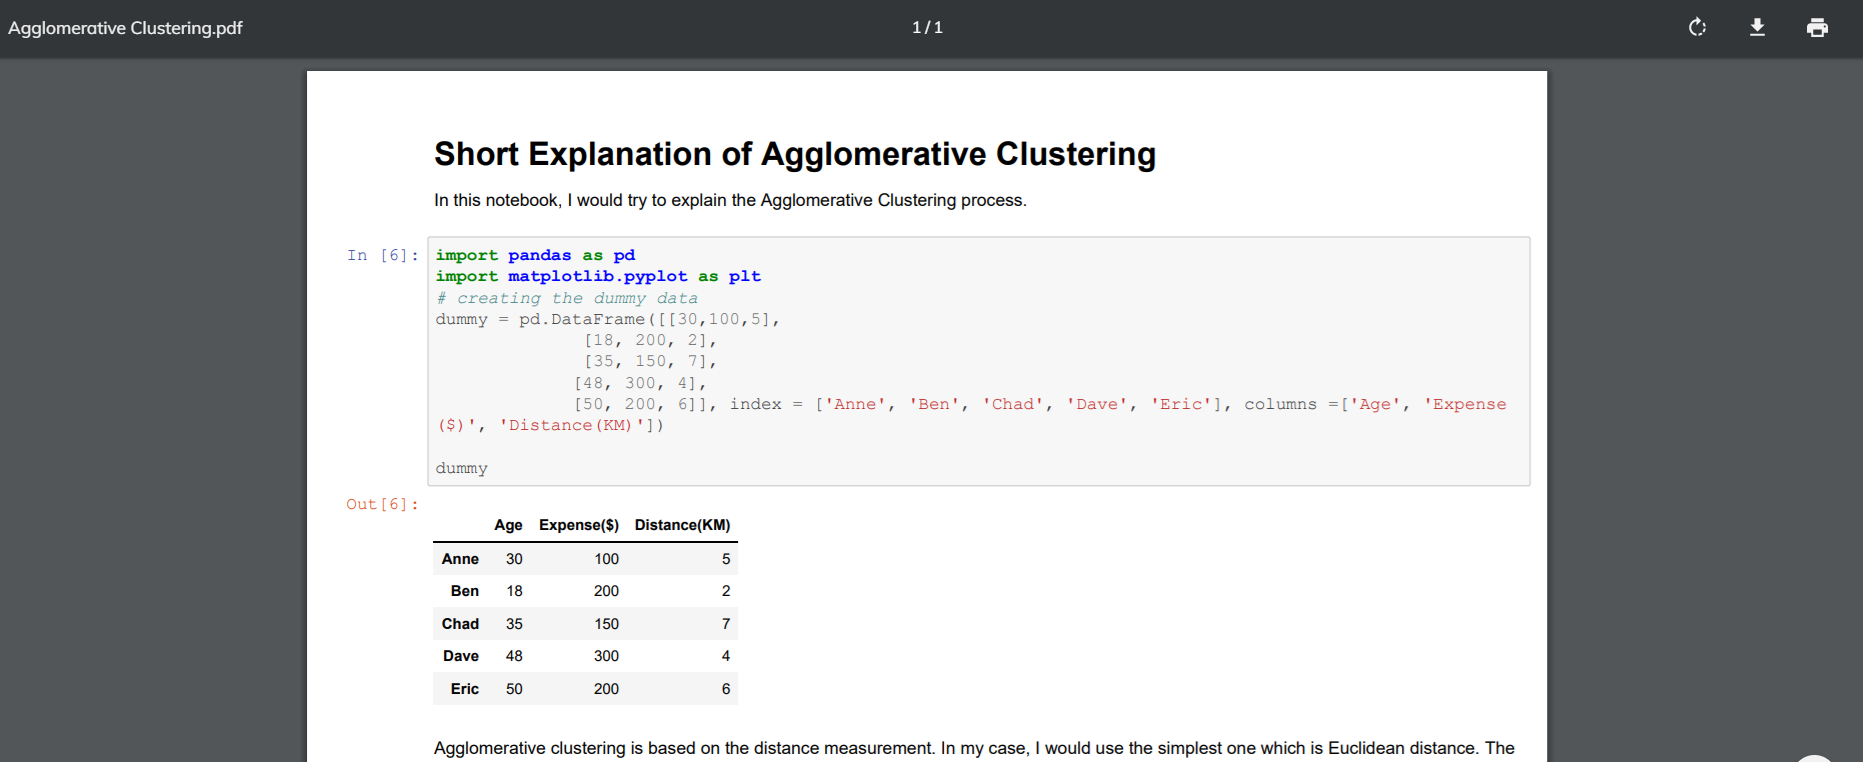Download the Agglomerative Clustering PDF

(x=1757, y=28)
